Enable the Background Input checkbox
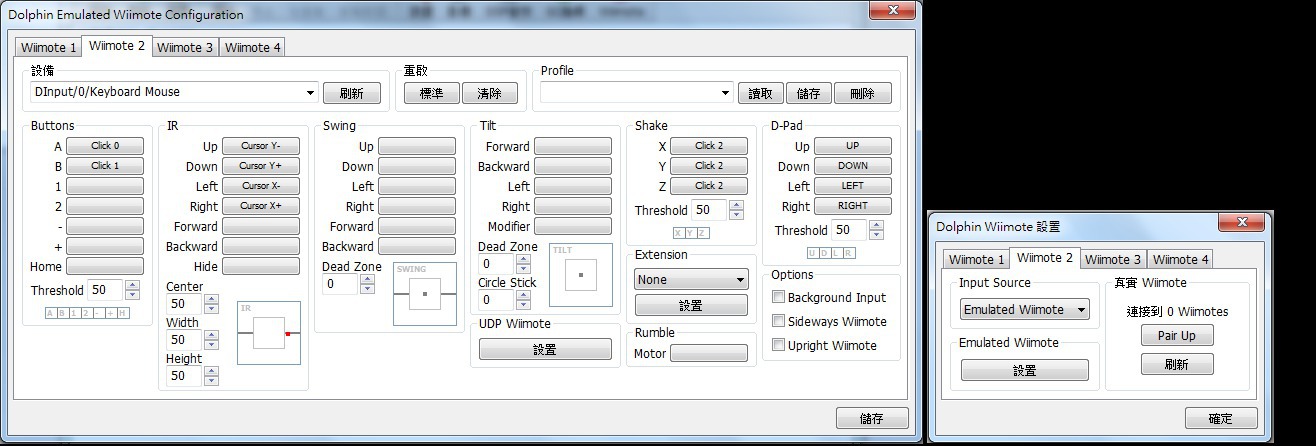1316x446 pixels. [x=779, y=297]
